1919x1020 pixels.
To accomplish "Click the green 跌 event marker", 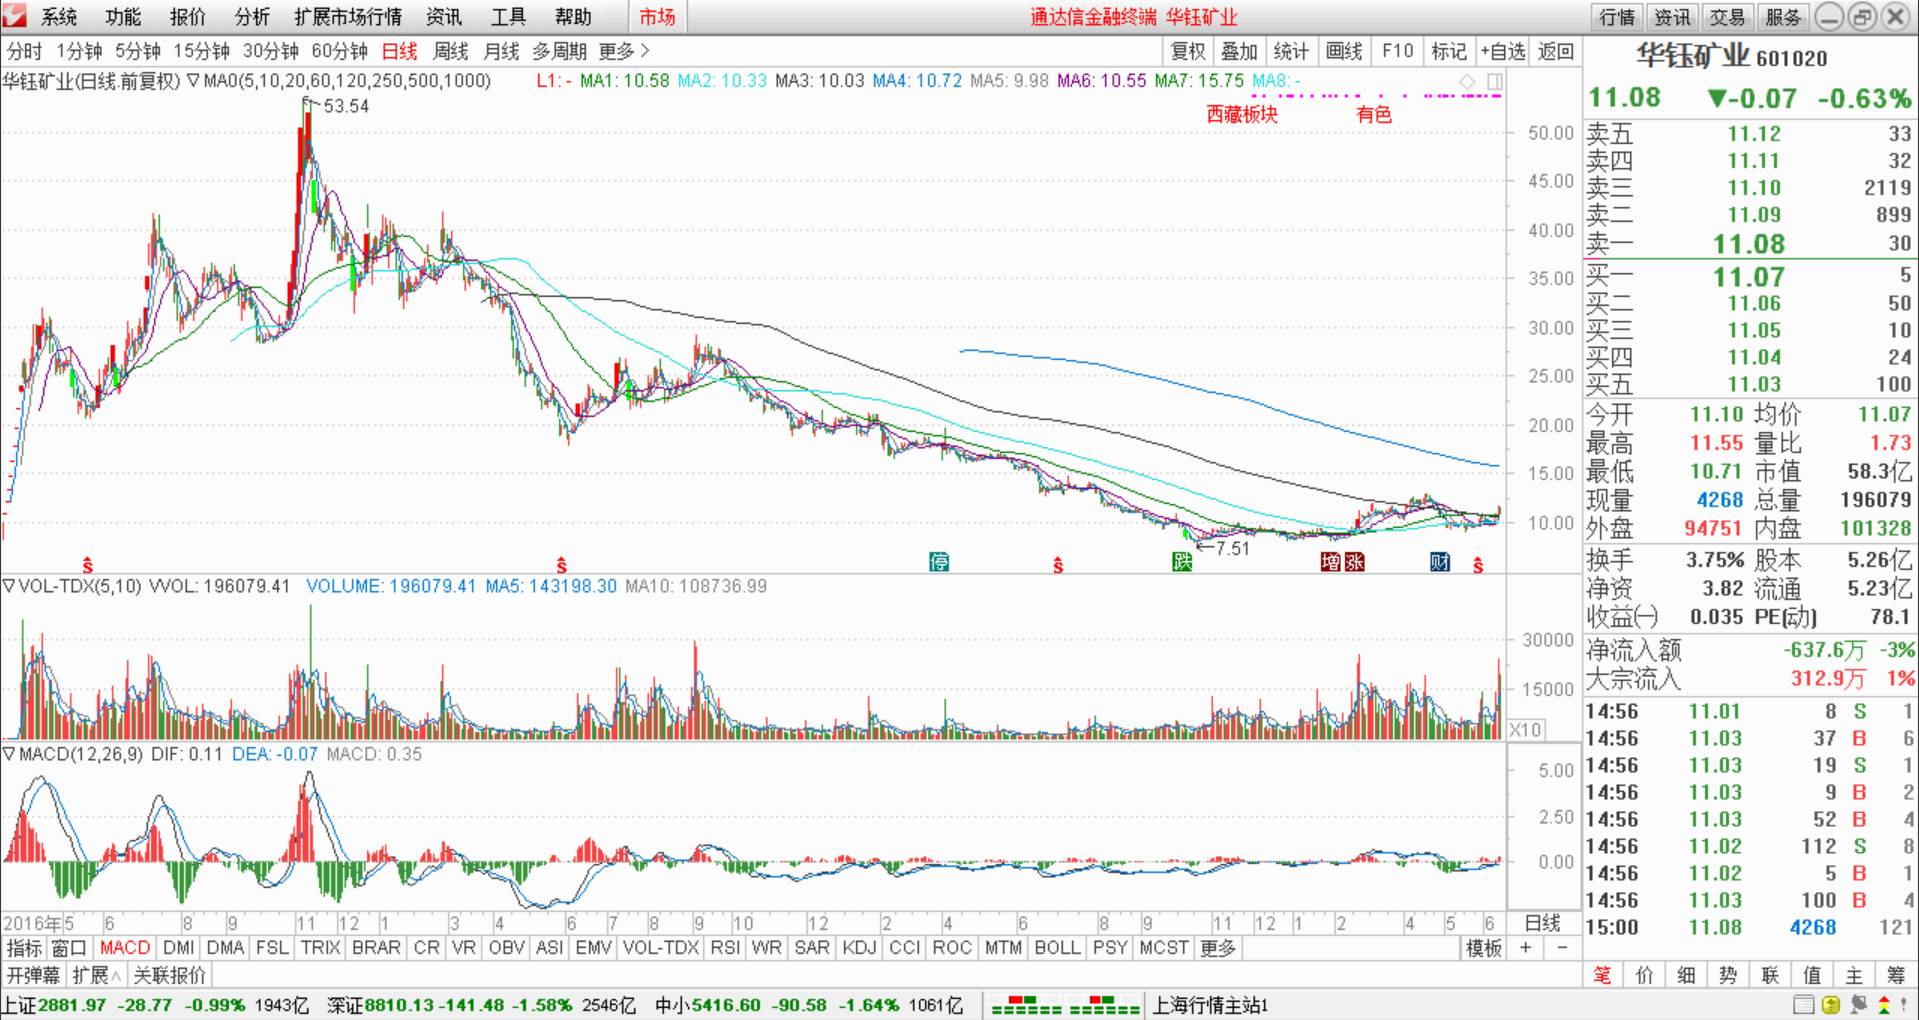I will point(1182,562).
